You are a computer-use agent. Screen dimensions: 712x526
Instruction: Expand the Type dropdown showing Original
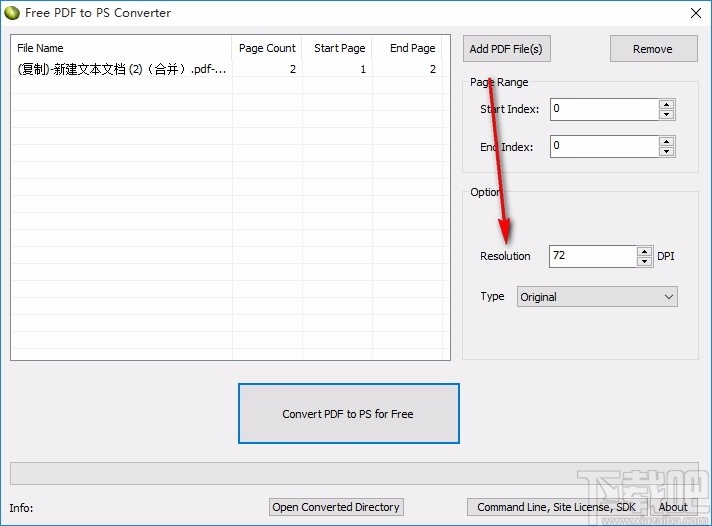(x=597, y=297)
